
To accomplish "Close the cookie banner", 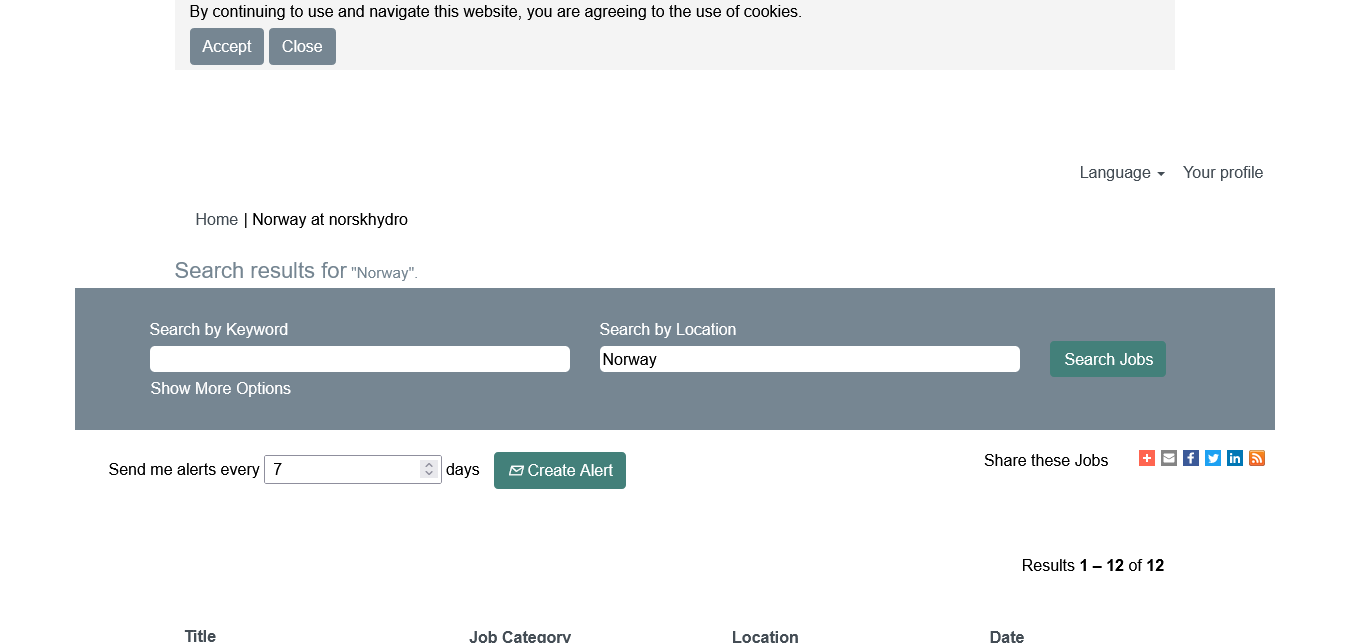I will [x=302, y=47].
